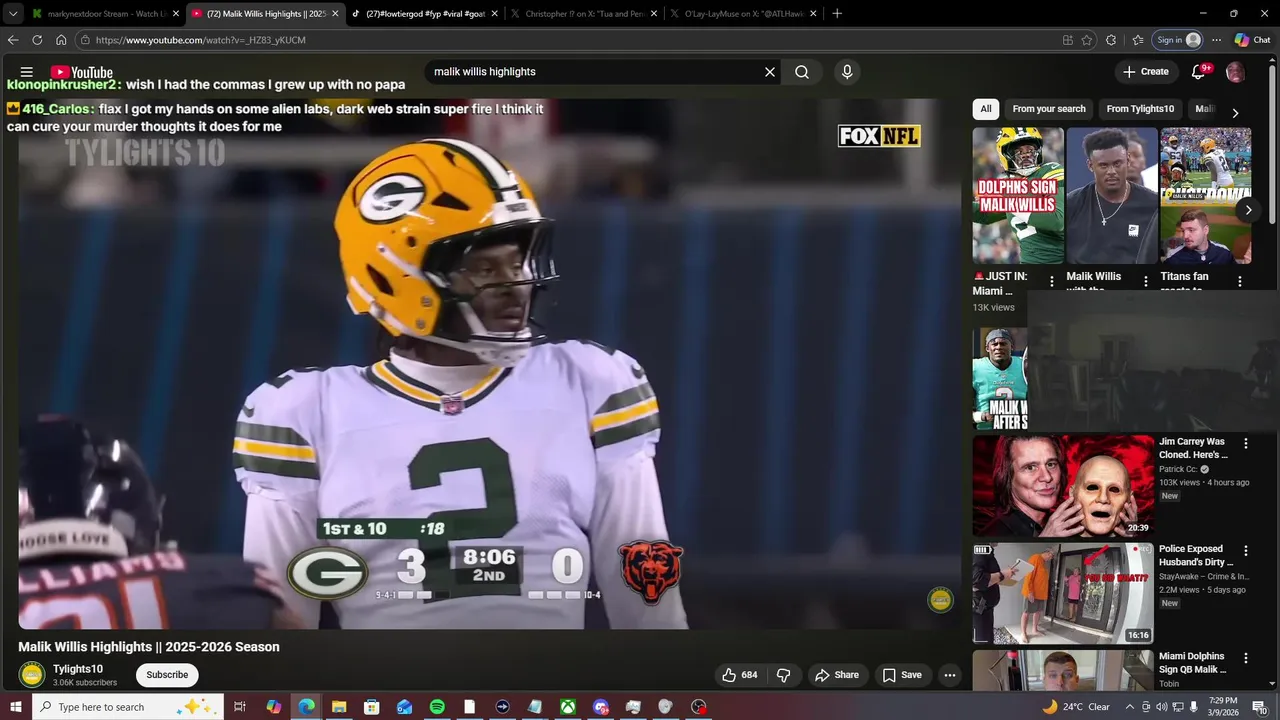This screenshot has width=1280, height=720.
Task: Go to YouTube home via logo
Action: click(82, 72)
